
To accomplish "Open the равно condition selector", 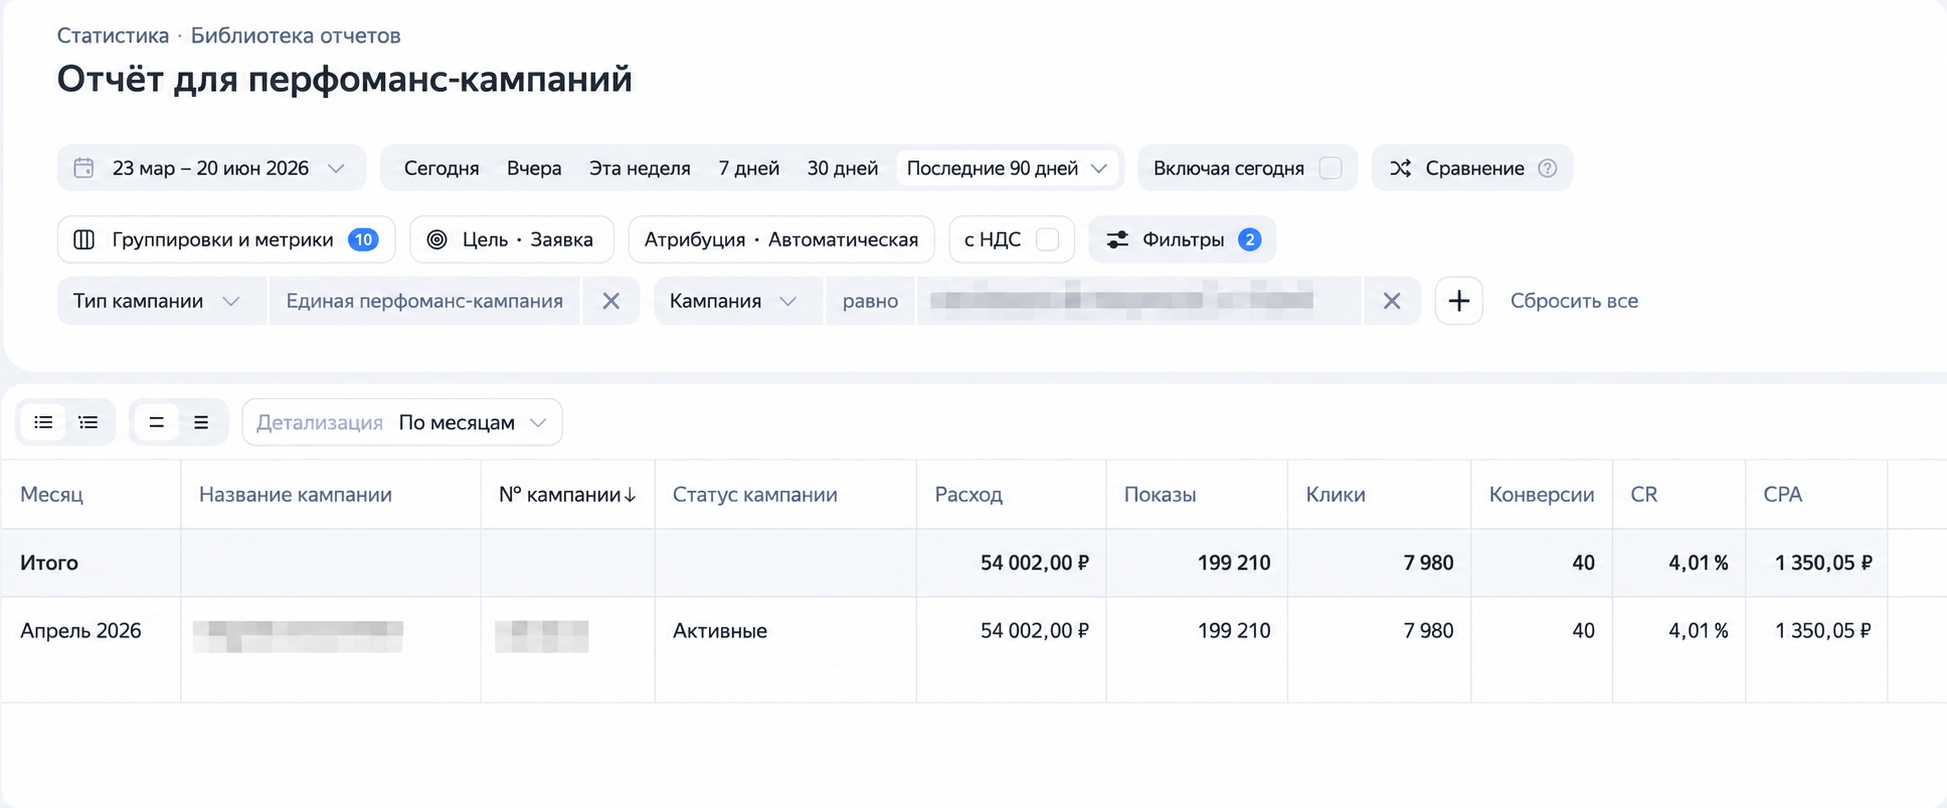I will point(870,301).
